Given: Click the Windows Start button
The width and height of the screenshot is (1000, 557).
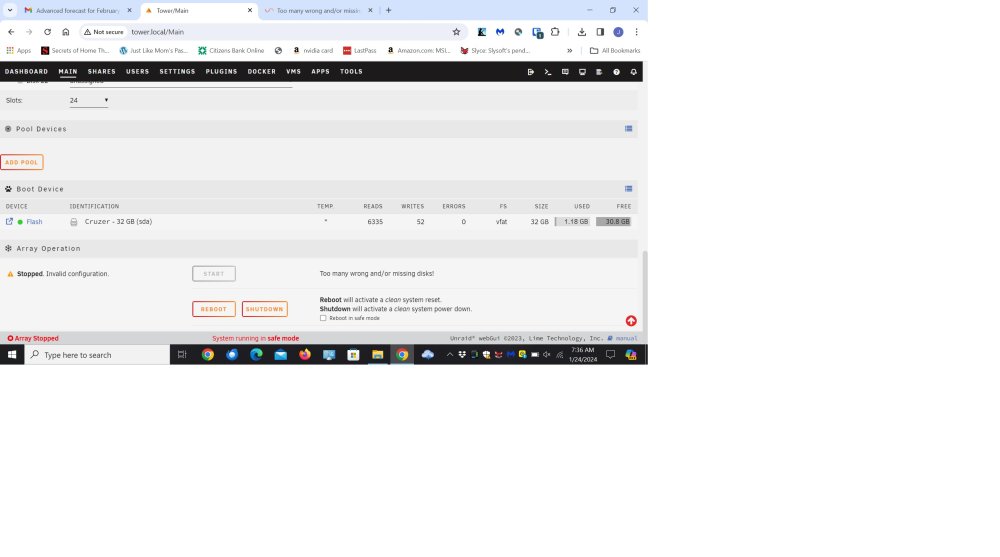Looking at the screenshot, I should [11, 355].
